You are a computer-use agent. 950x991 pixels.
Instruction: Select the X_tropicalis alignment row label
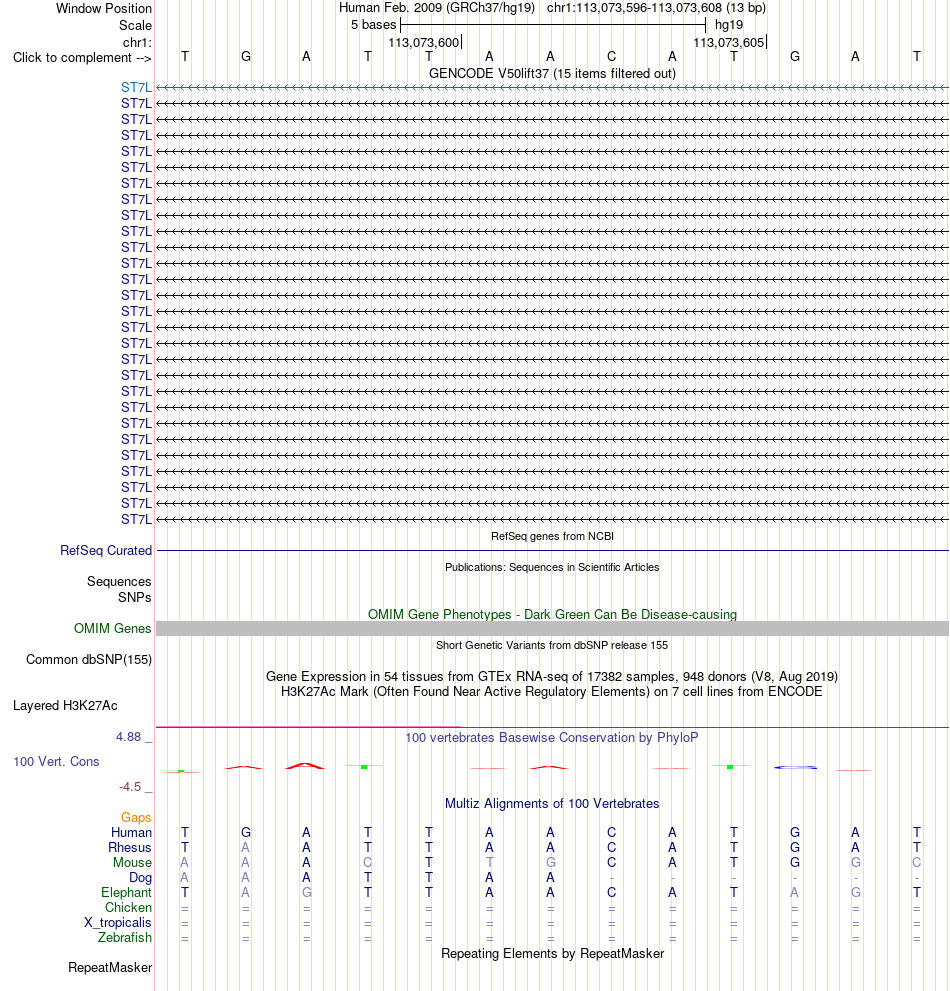tap(118, 923)
